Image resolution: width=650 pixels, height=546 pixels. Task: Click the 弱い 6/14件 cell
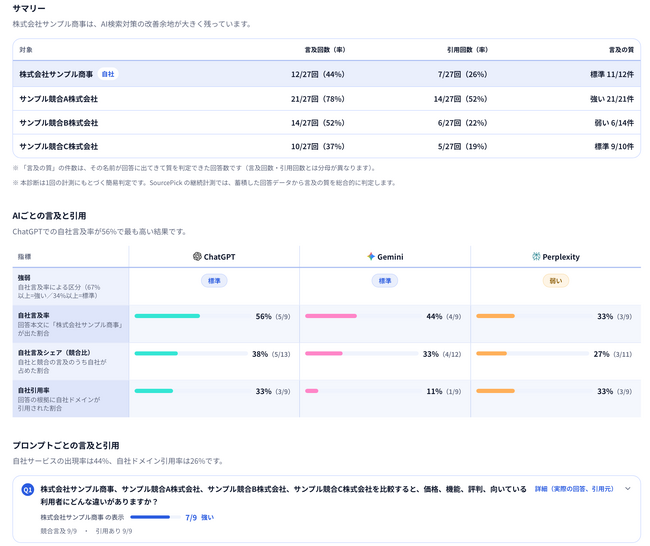[x=614, y=123]
